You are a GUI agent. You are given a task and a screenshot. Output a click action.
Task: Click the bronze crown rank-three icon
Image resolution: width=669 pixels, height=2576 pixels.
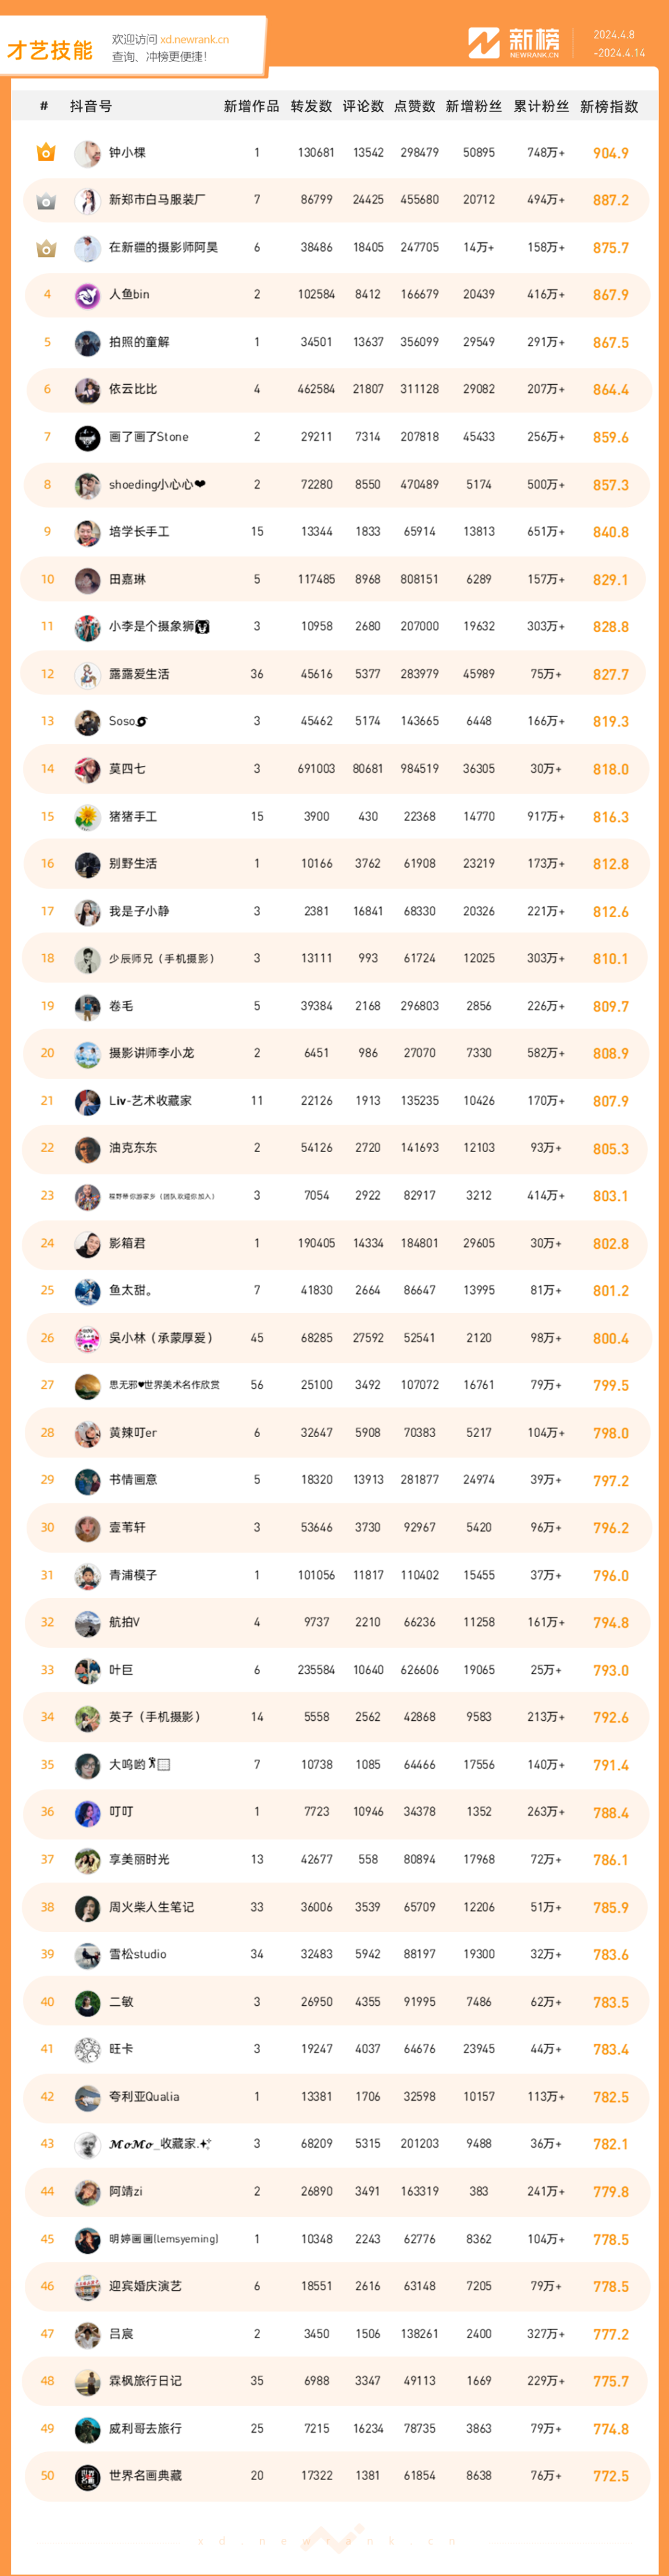46,248
